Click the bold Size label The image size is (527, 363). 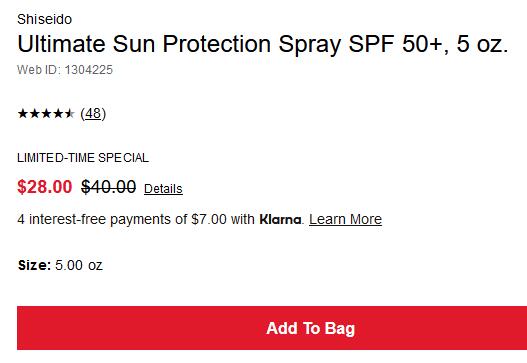click(34, 265)
